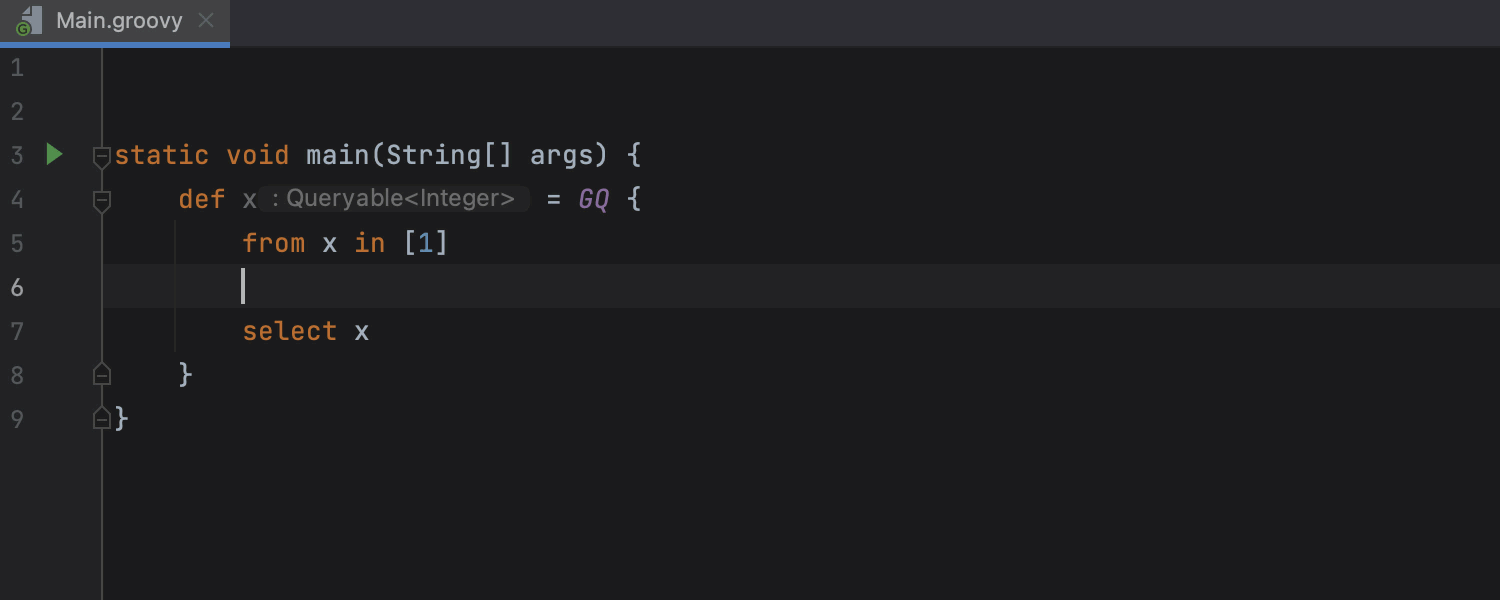Click the 'def' keyword on line 4
Screen dimensions: 1500x600
pos(202,199)
